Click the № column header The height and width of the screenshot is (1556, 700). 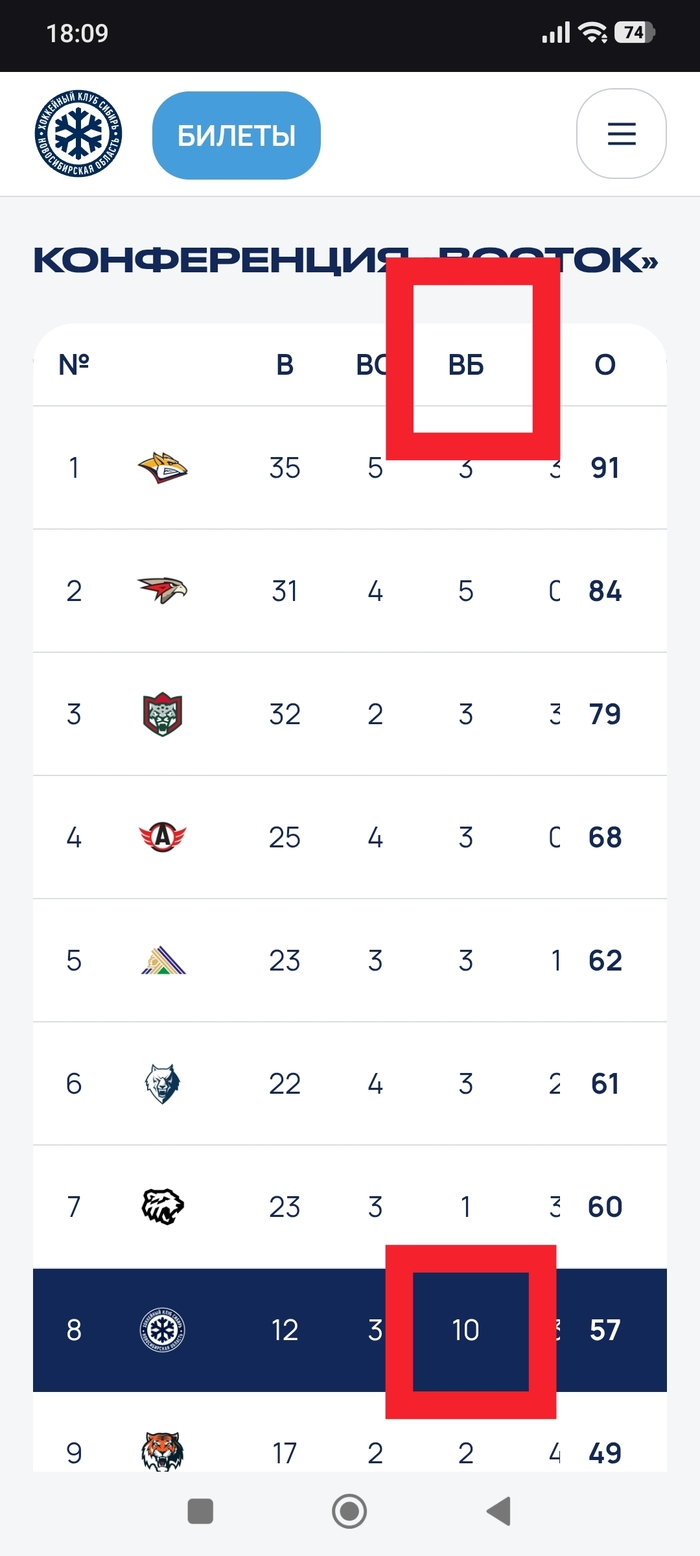point(74,365)
